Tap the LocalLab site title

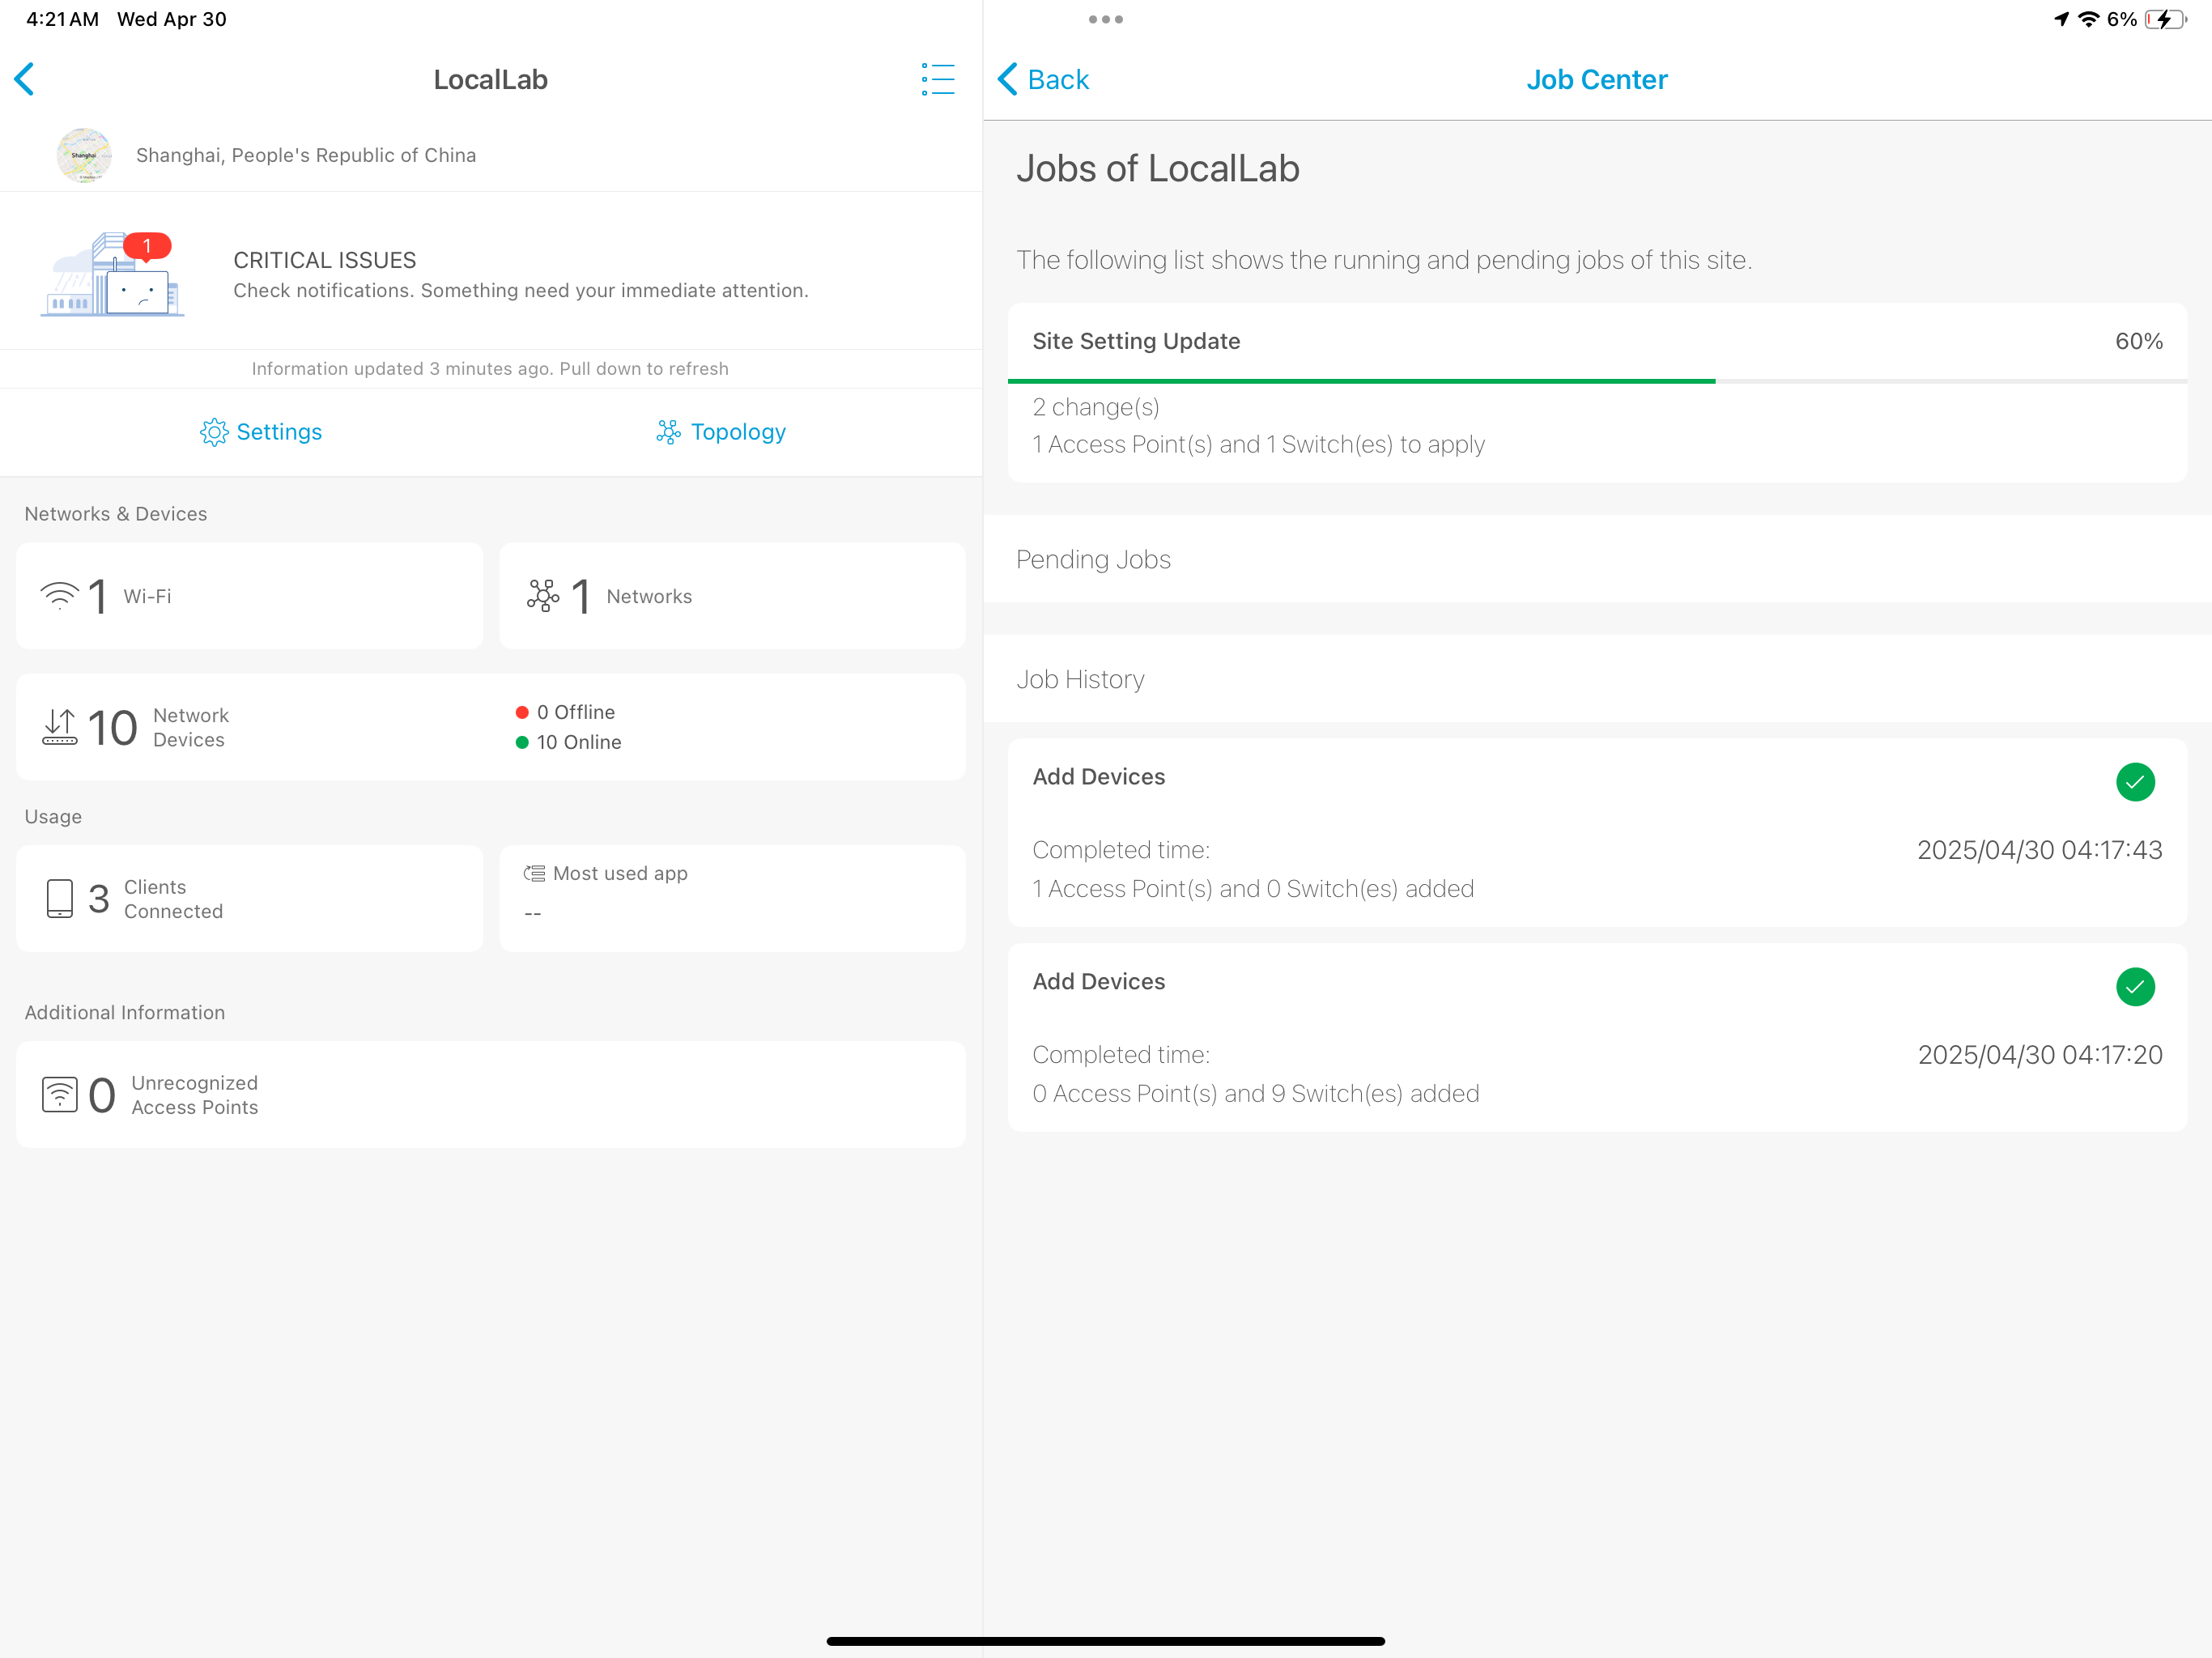point(490,79)
